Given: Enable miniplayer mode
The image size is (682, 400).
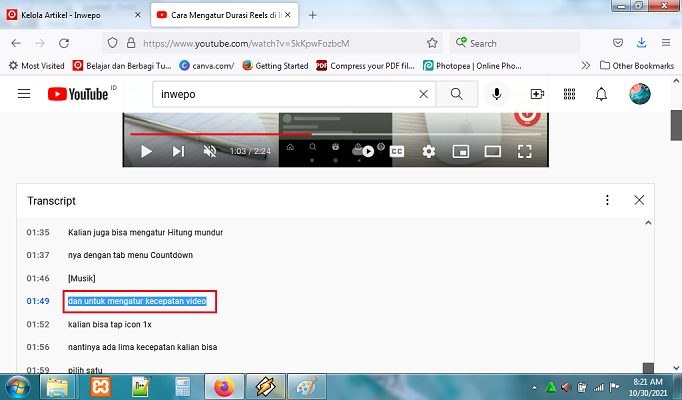Looking at the screenshot, I should (461, 151).
